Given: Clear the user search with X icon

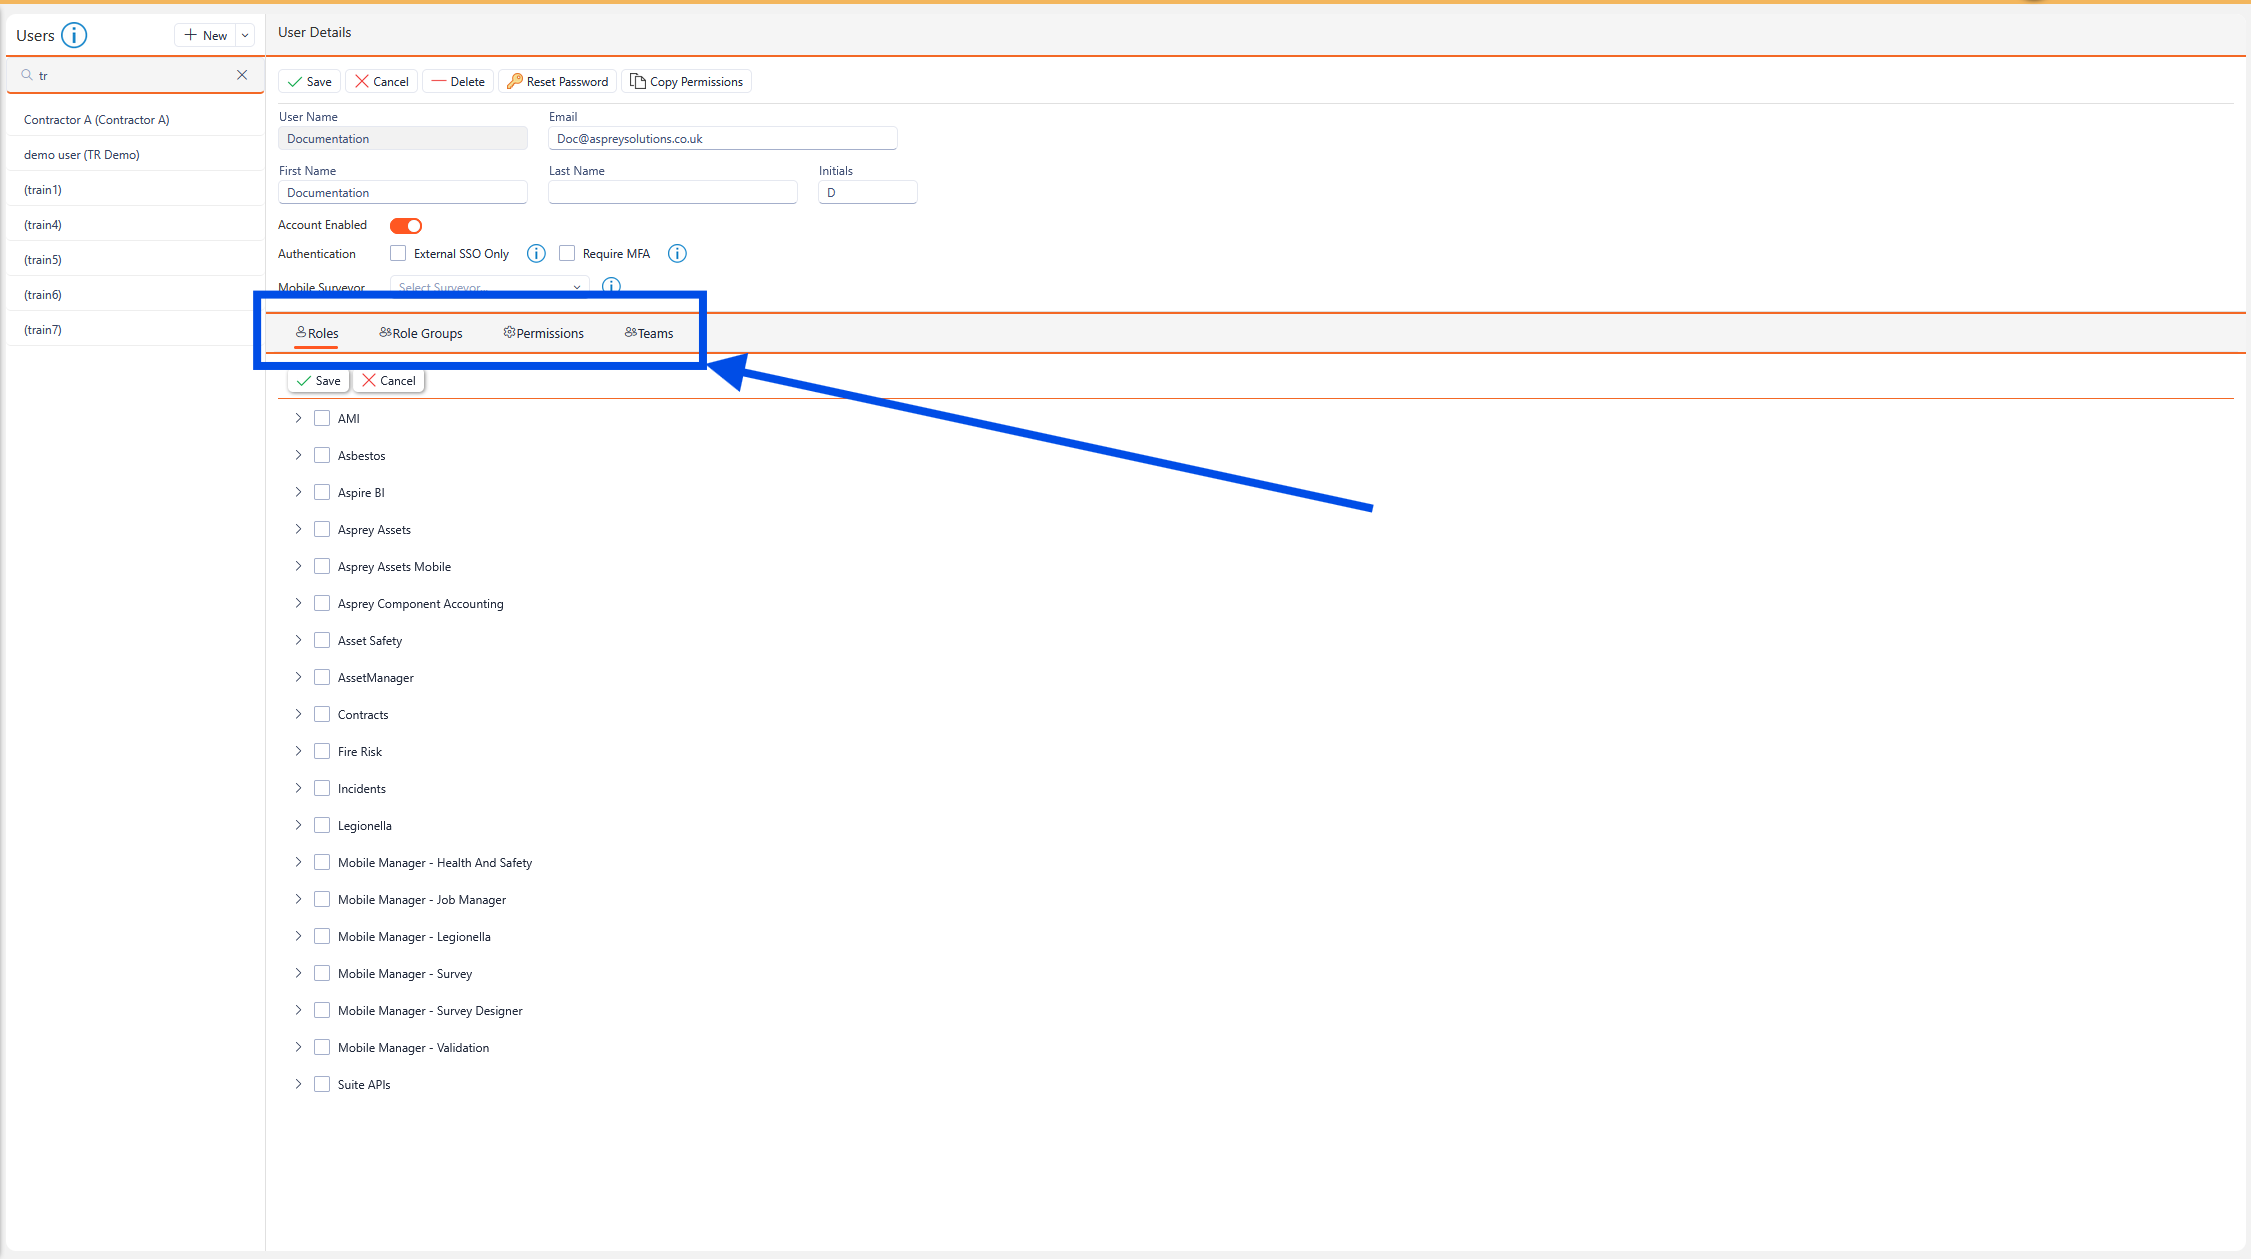Looking at the screenshot, I should click(x=242, y=75).
